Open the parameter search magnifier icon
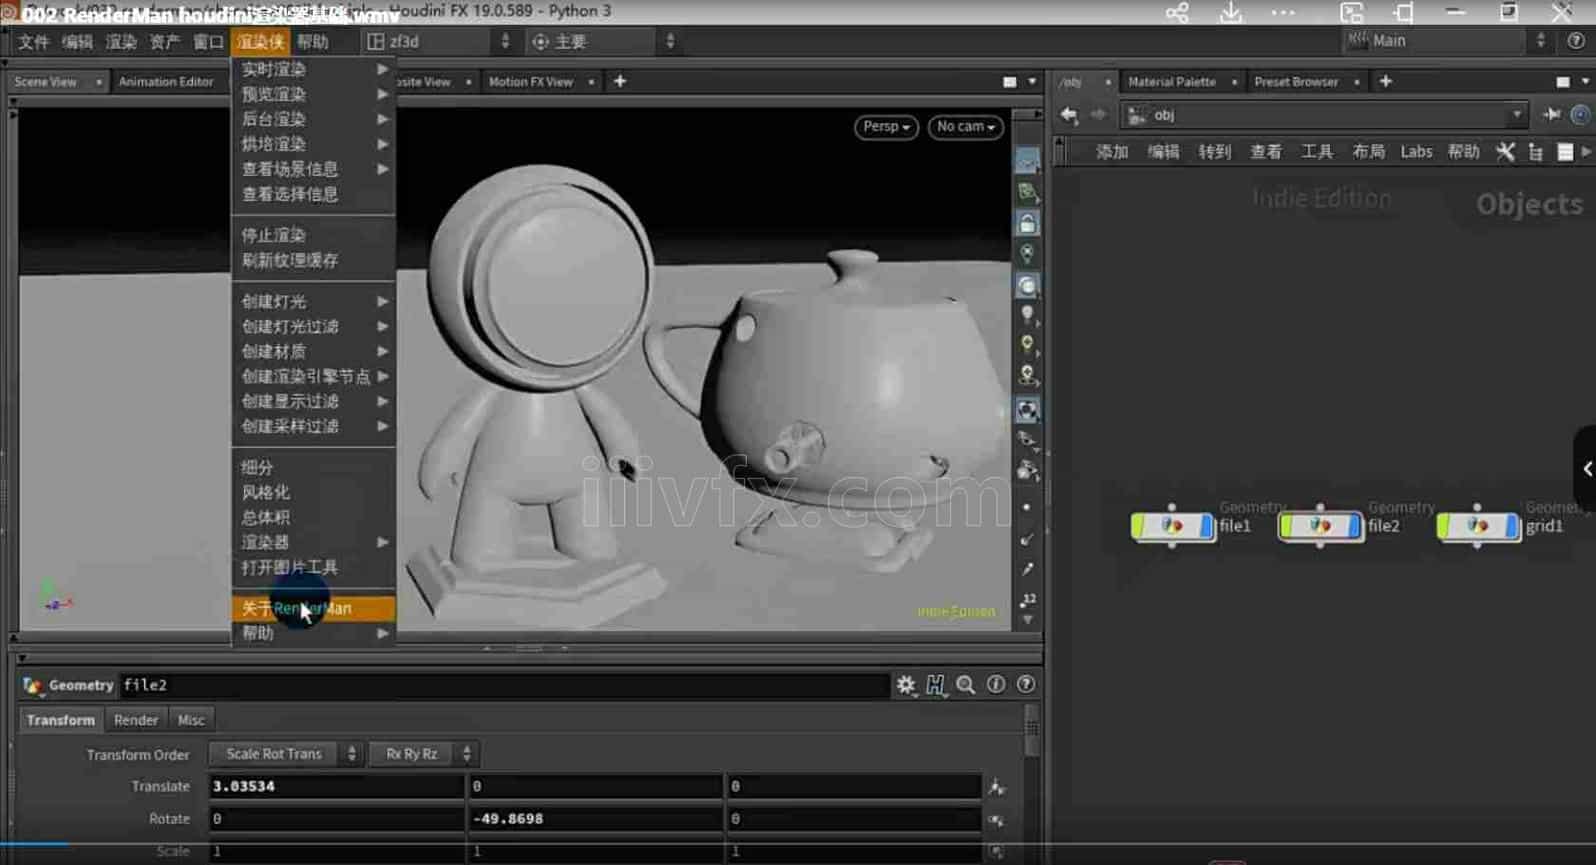 pyautogui.click(x=966, y=685)
